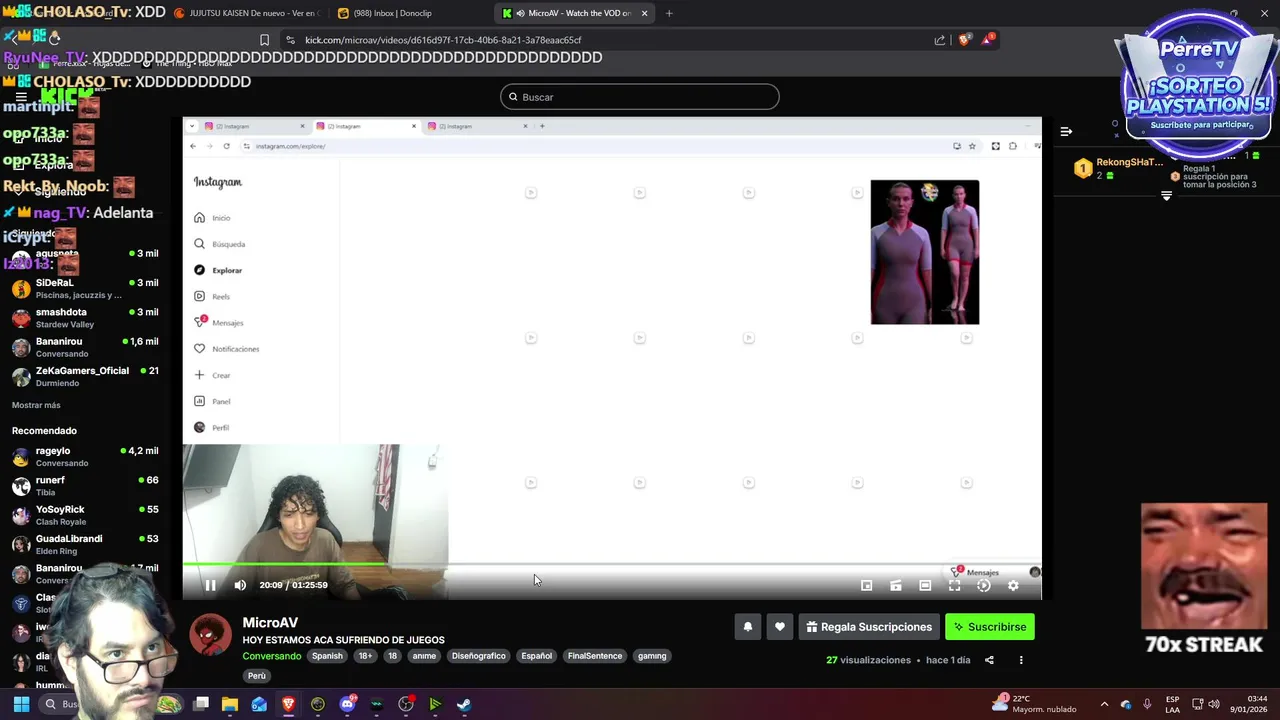This screenshot has width=1280, height=720.
Task: Open File Explorer from taskbar
Action: (230, 704)
